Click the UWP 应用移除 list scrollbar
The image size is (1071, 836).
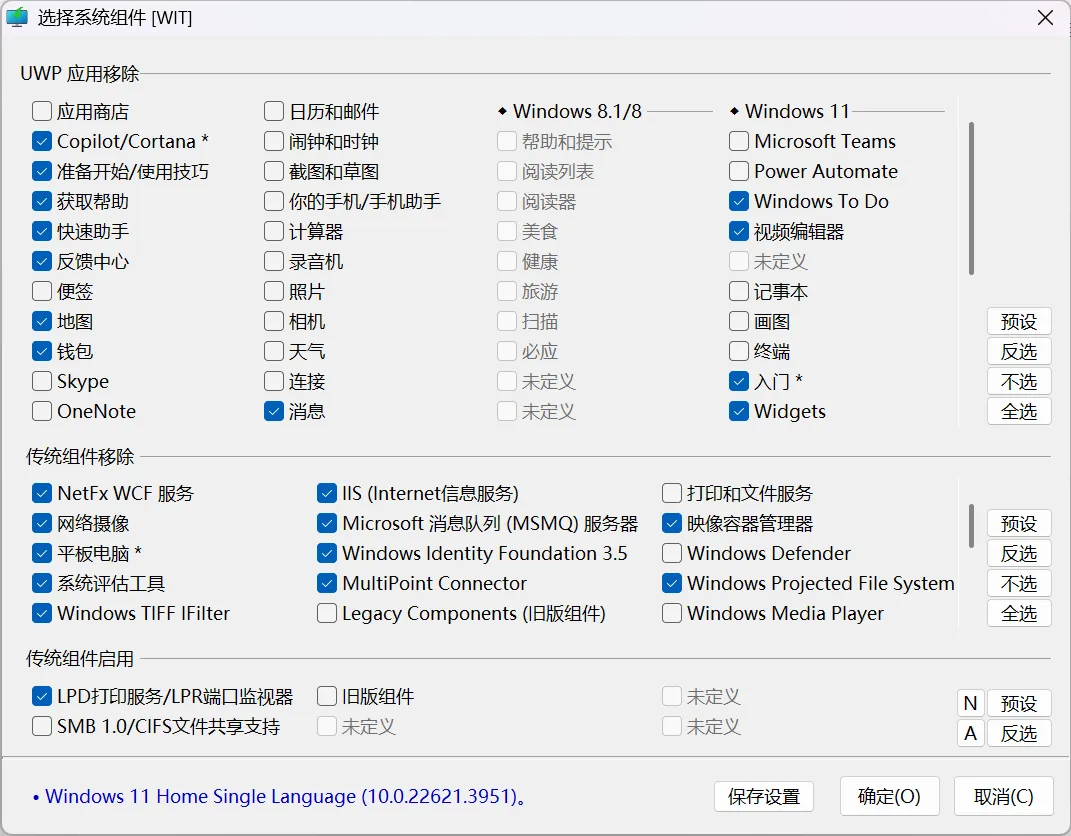pyautogui.click(x=971, y=198)
